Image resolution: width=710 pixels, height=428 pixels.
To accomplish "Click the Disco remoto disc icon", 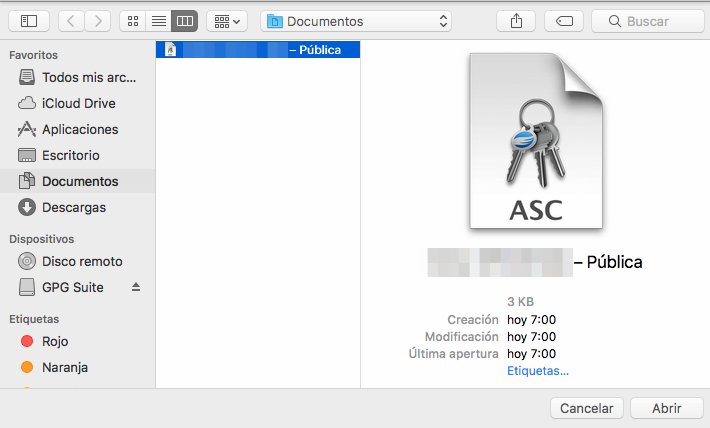I will click(x=27, y=261).
